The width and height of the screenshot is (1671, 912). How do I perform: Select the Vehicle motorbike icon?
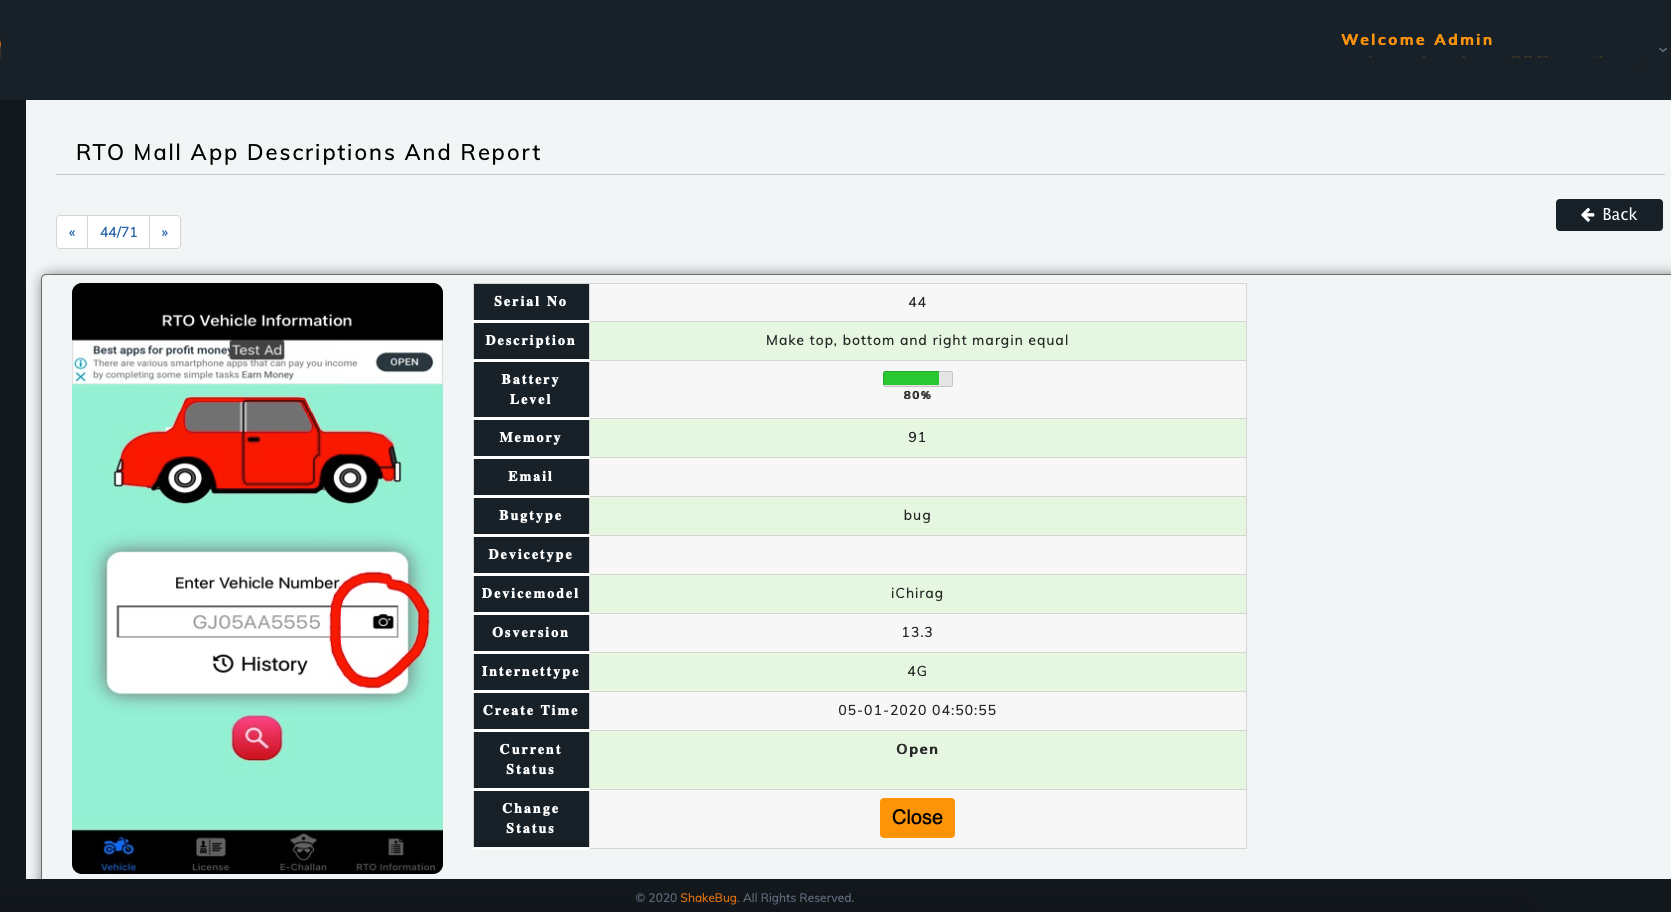pyautogui.click(x=118, y=847)
